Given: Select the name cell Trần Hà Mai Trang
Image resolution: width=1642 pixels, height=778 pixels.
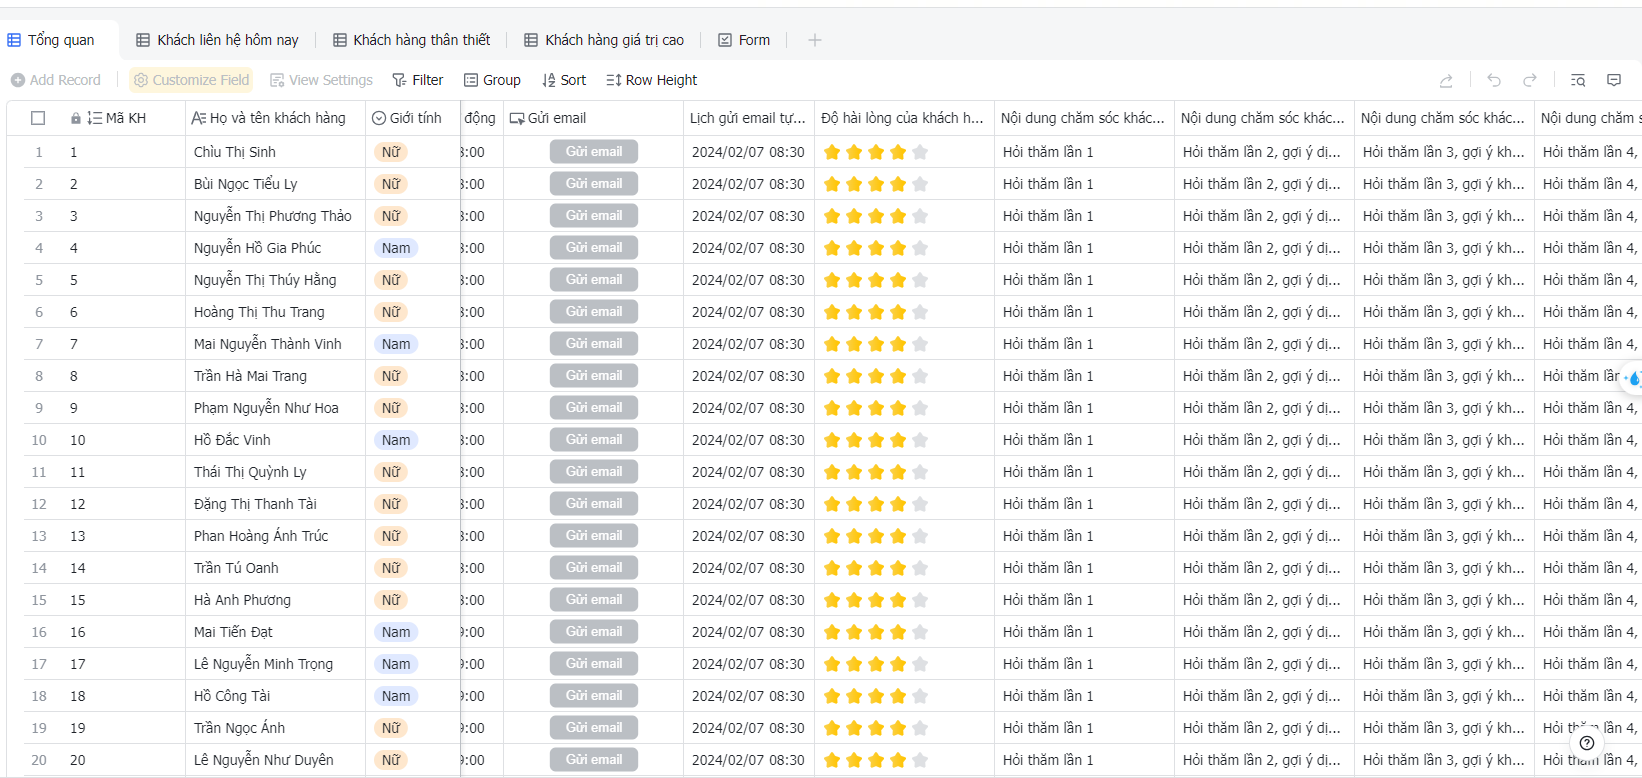Looking at the screenshot, I should point(275,376).
